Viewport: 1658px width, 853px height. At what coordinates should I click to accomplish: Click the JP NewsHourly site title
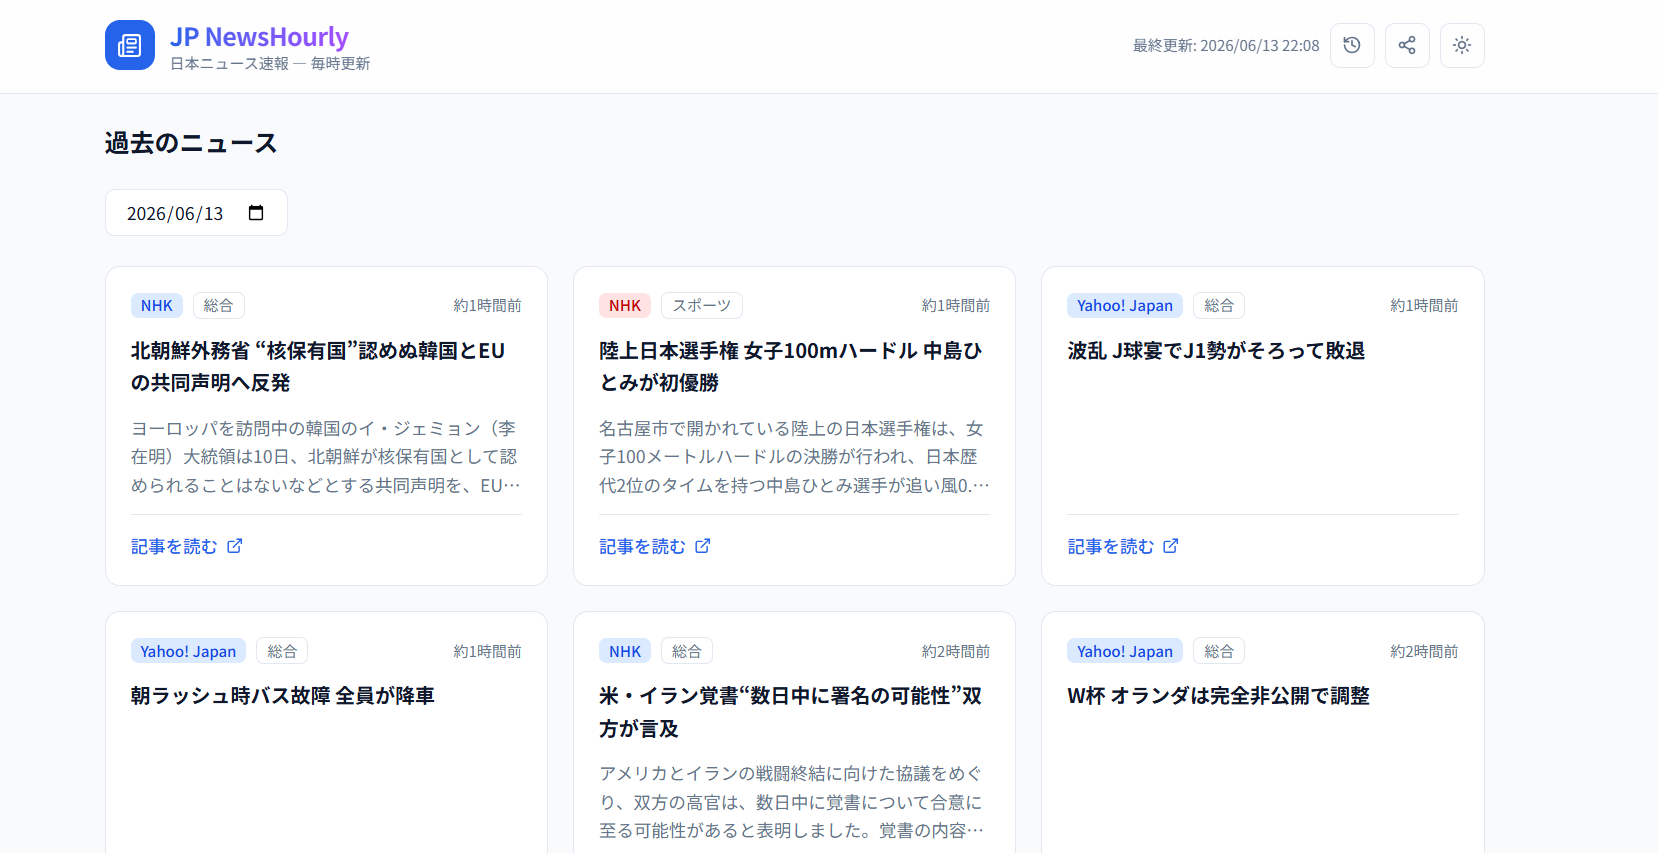click(259, 37)
